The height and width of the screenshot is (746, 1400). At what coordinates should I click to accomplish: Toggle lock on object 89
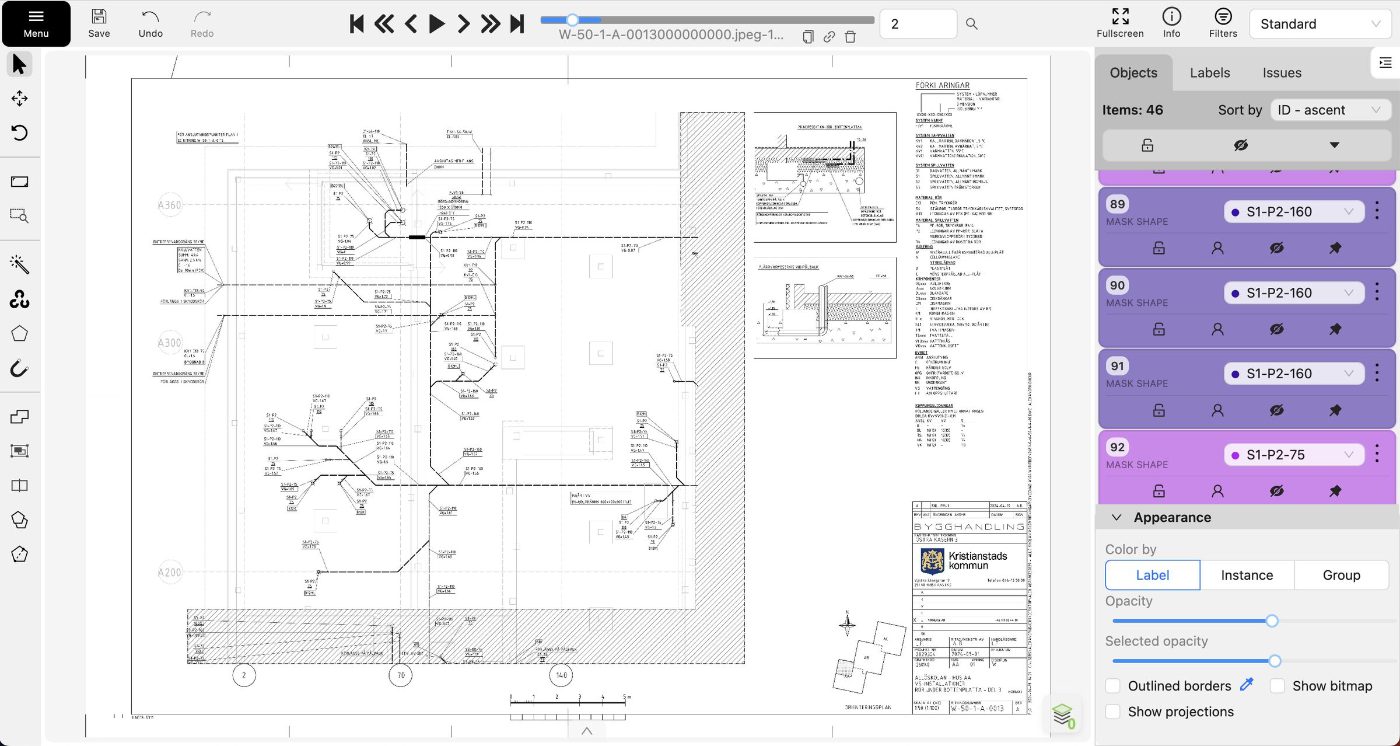click(x=1159, y=248)
